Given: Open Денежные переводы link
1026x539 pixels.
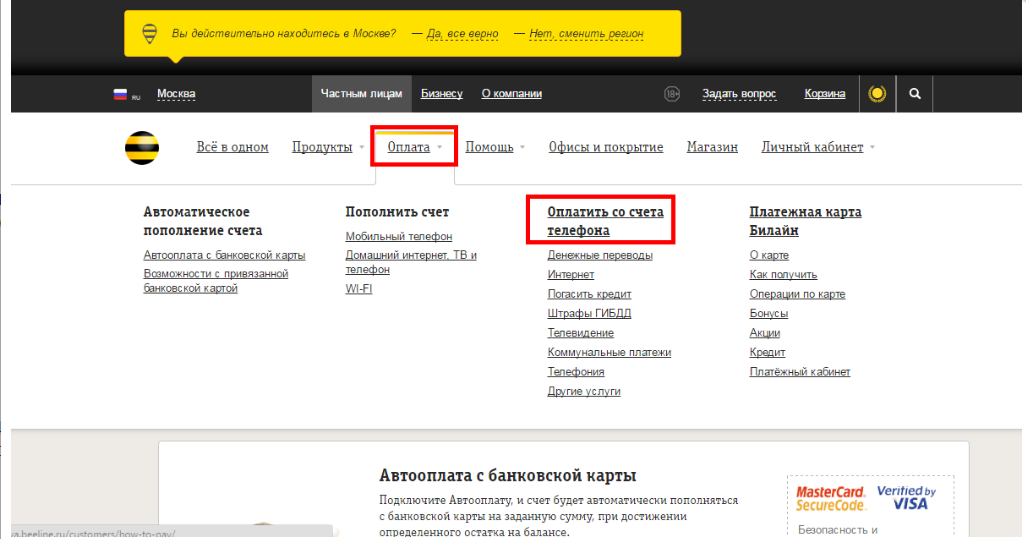Looking at the screenshot, I should (600, 255).
